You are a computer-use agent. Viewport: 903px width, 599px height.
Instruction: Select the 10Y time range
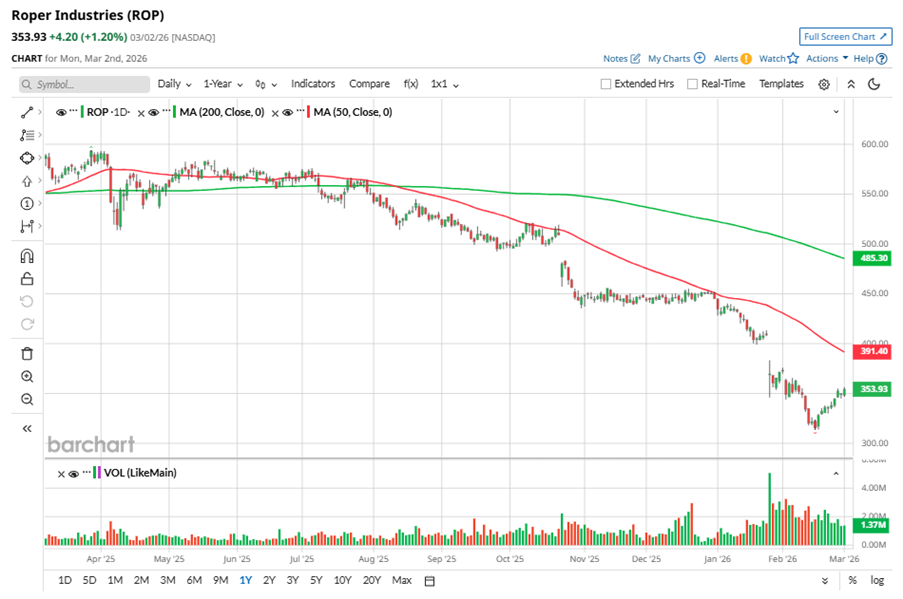point(342,581)
